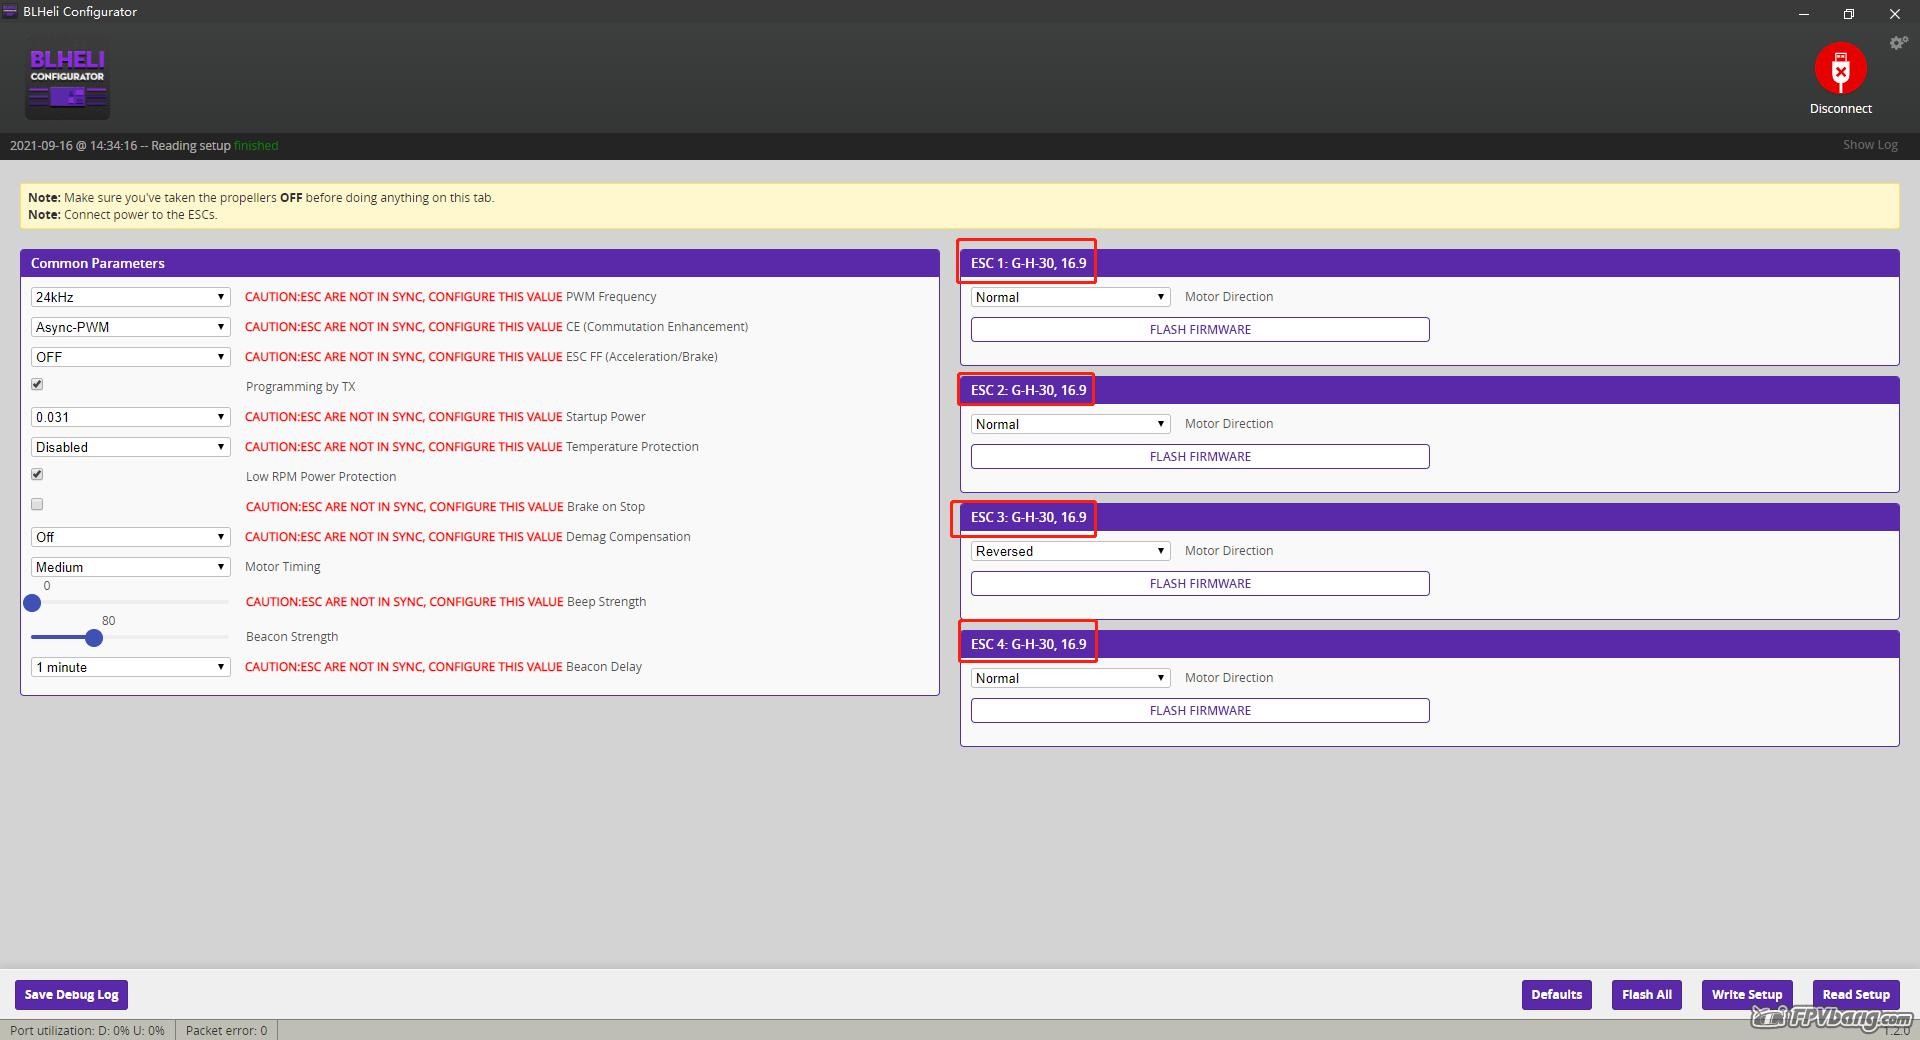Open the settings gear icon
The width and height of the screenshot is (1920, 1040).
(1898, 43)
